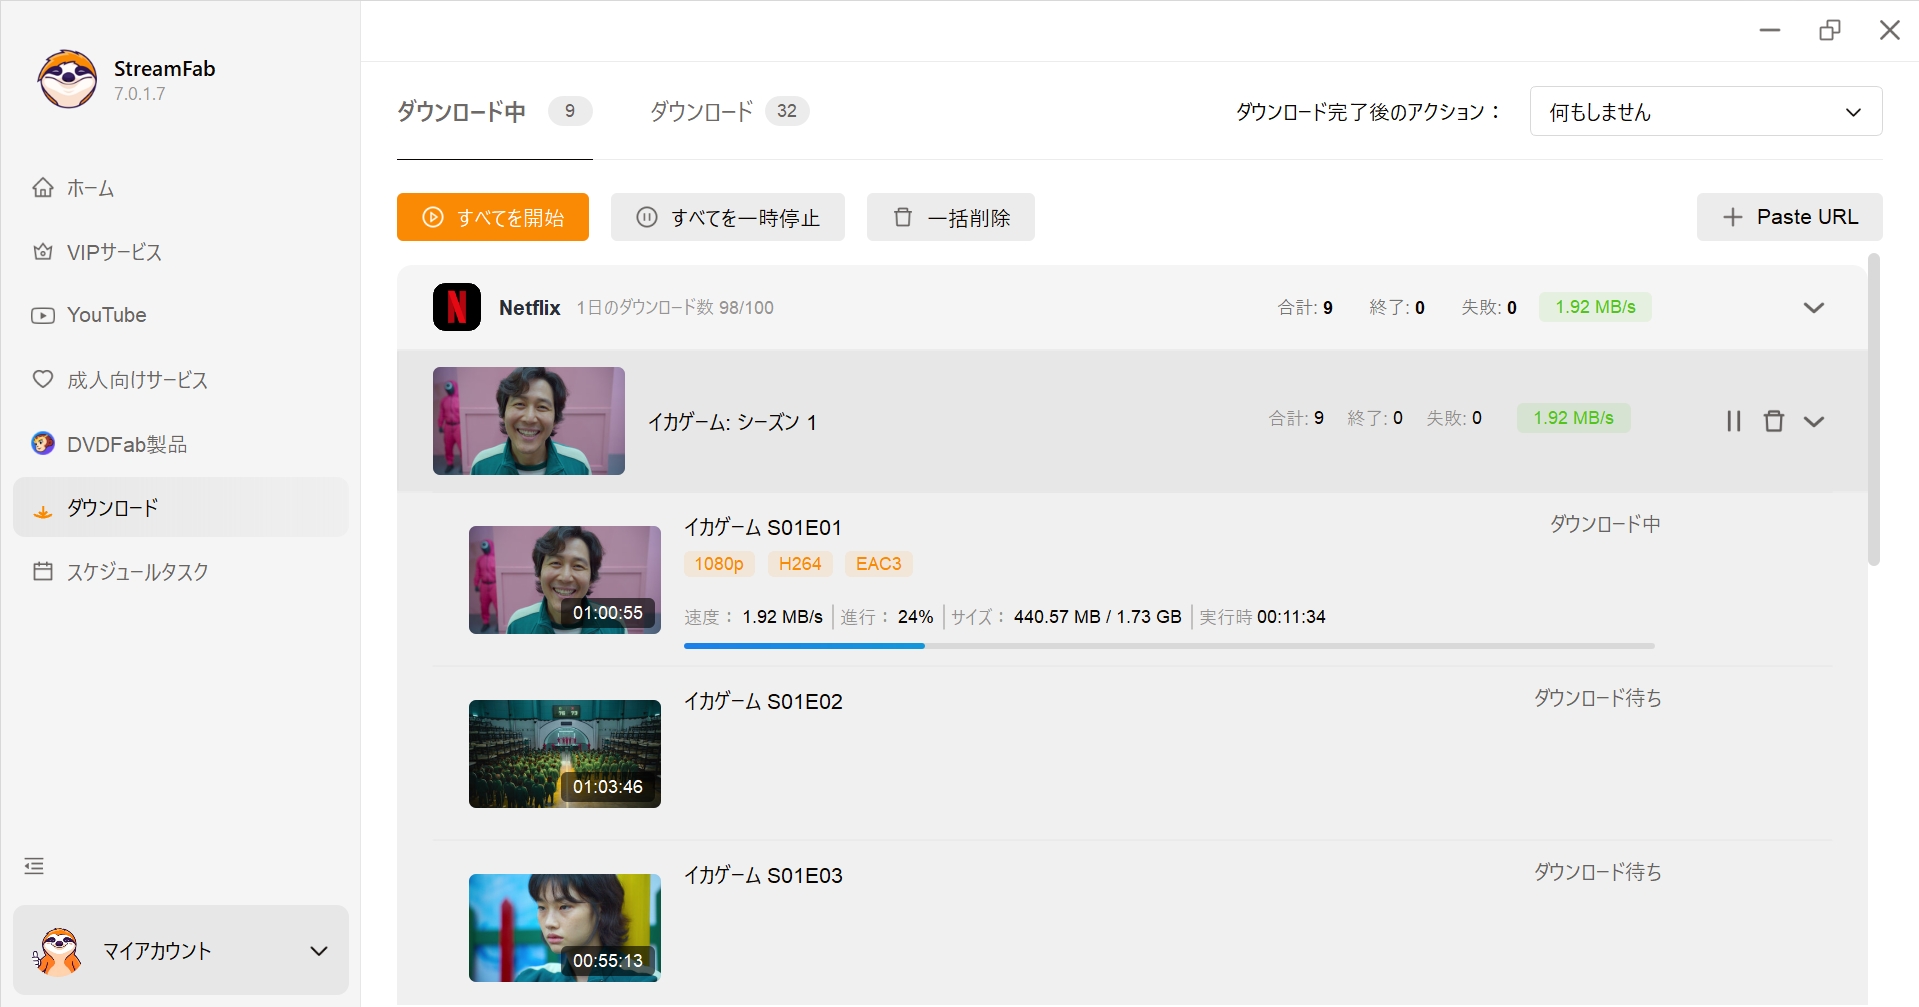The image size is (1919, 1007).
Task: Open スケジュールタスク scheduled tasks
Action: point(137,572)
